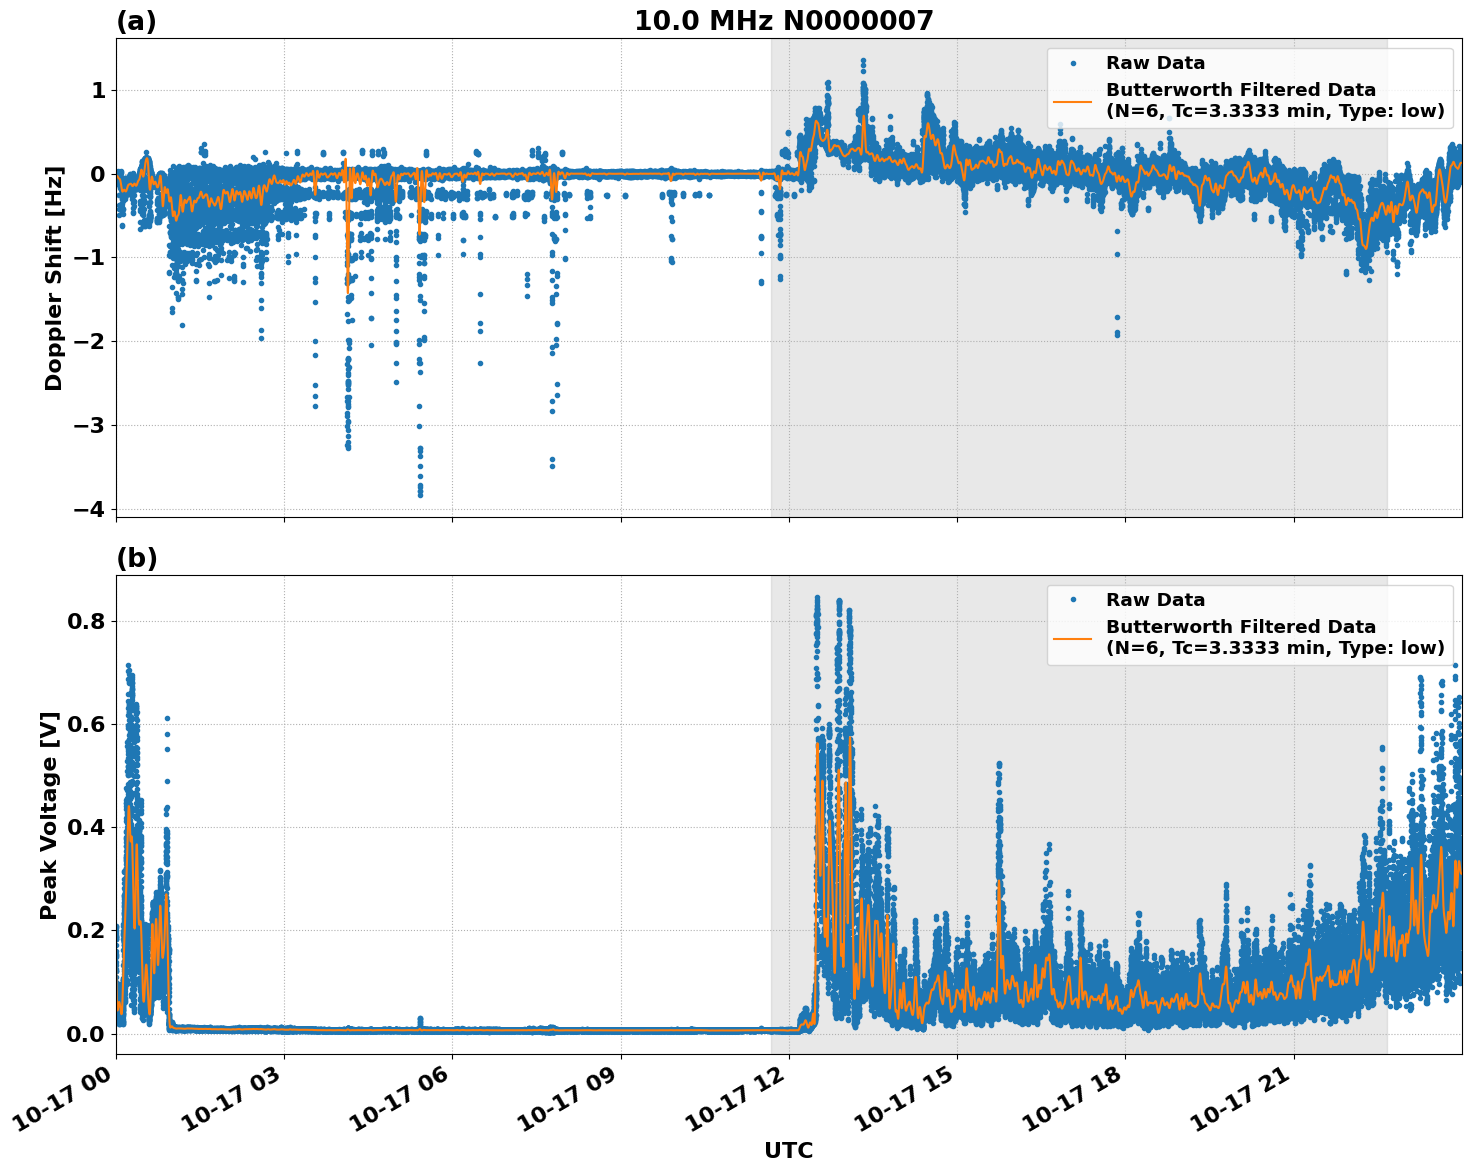Viewport: 1472px width, 1172px height.
Task: Click "Raw Data" text in panel (a) legend
Action: coord(1155,64)
